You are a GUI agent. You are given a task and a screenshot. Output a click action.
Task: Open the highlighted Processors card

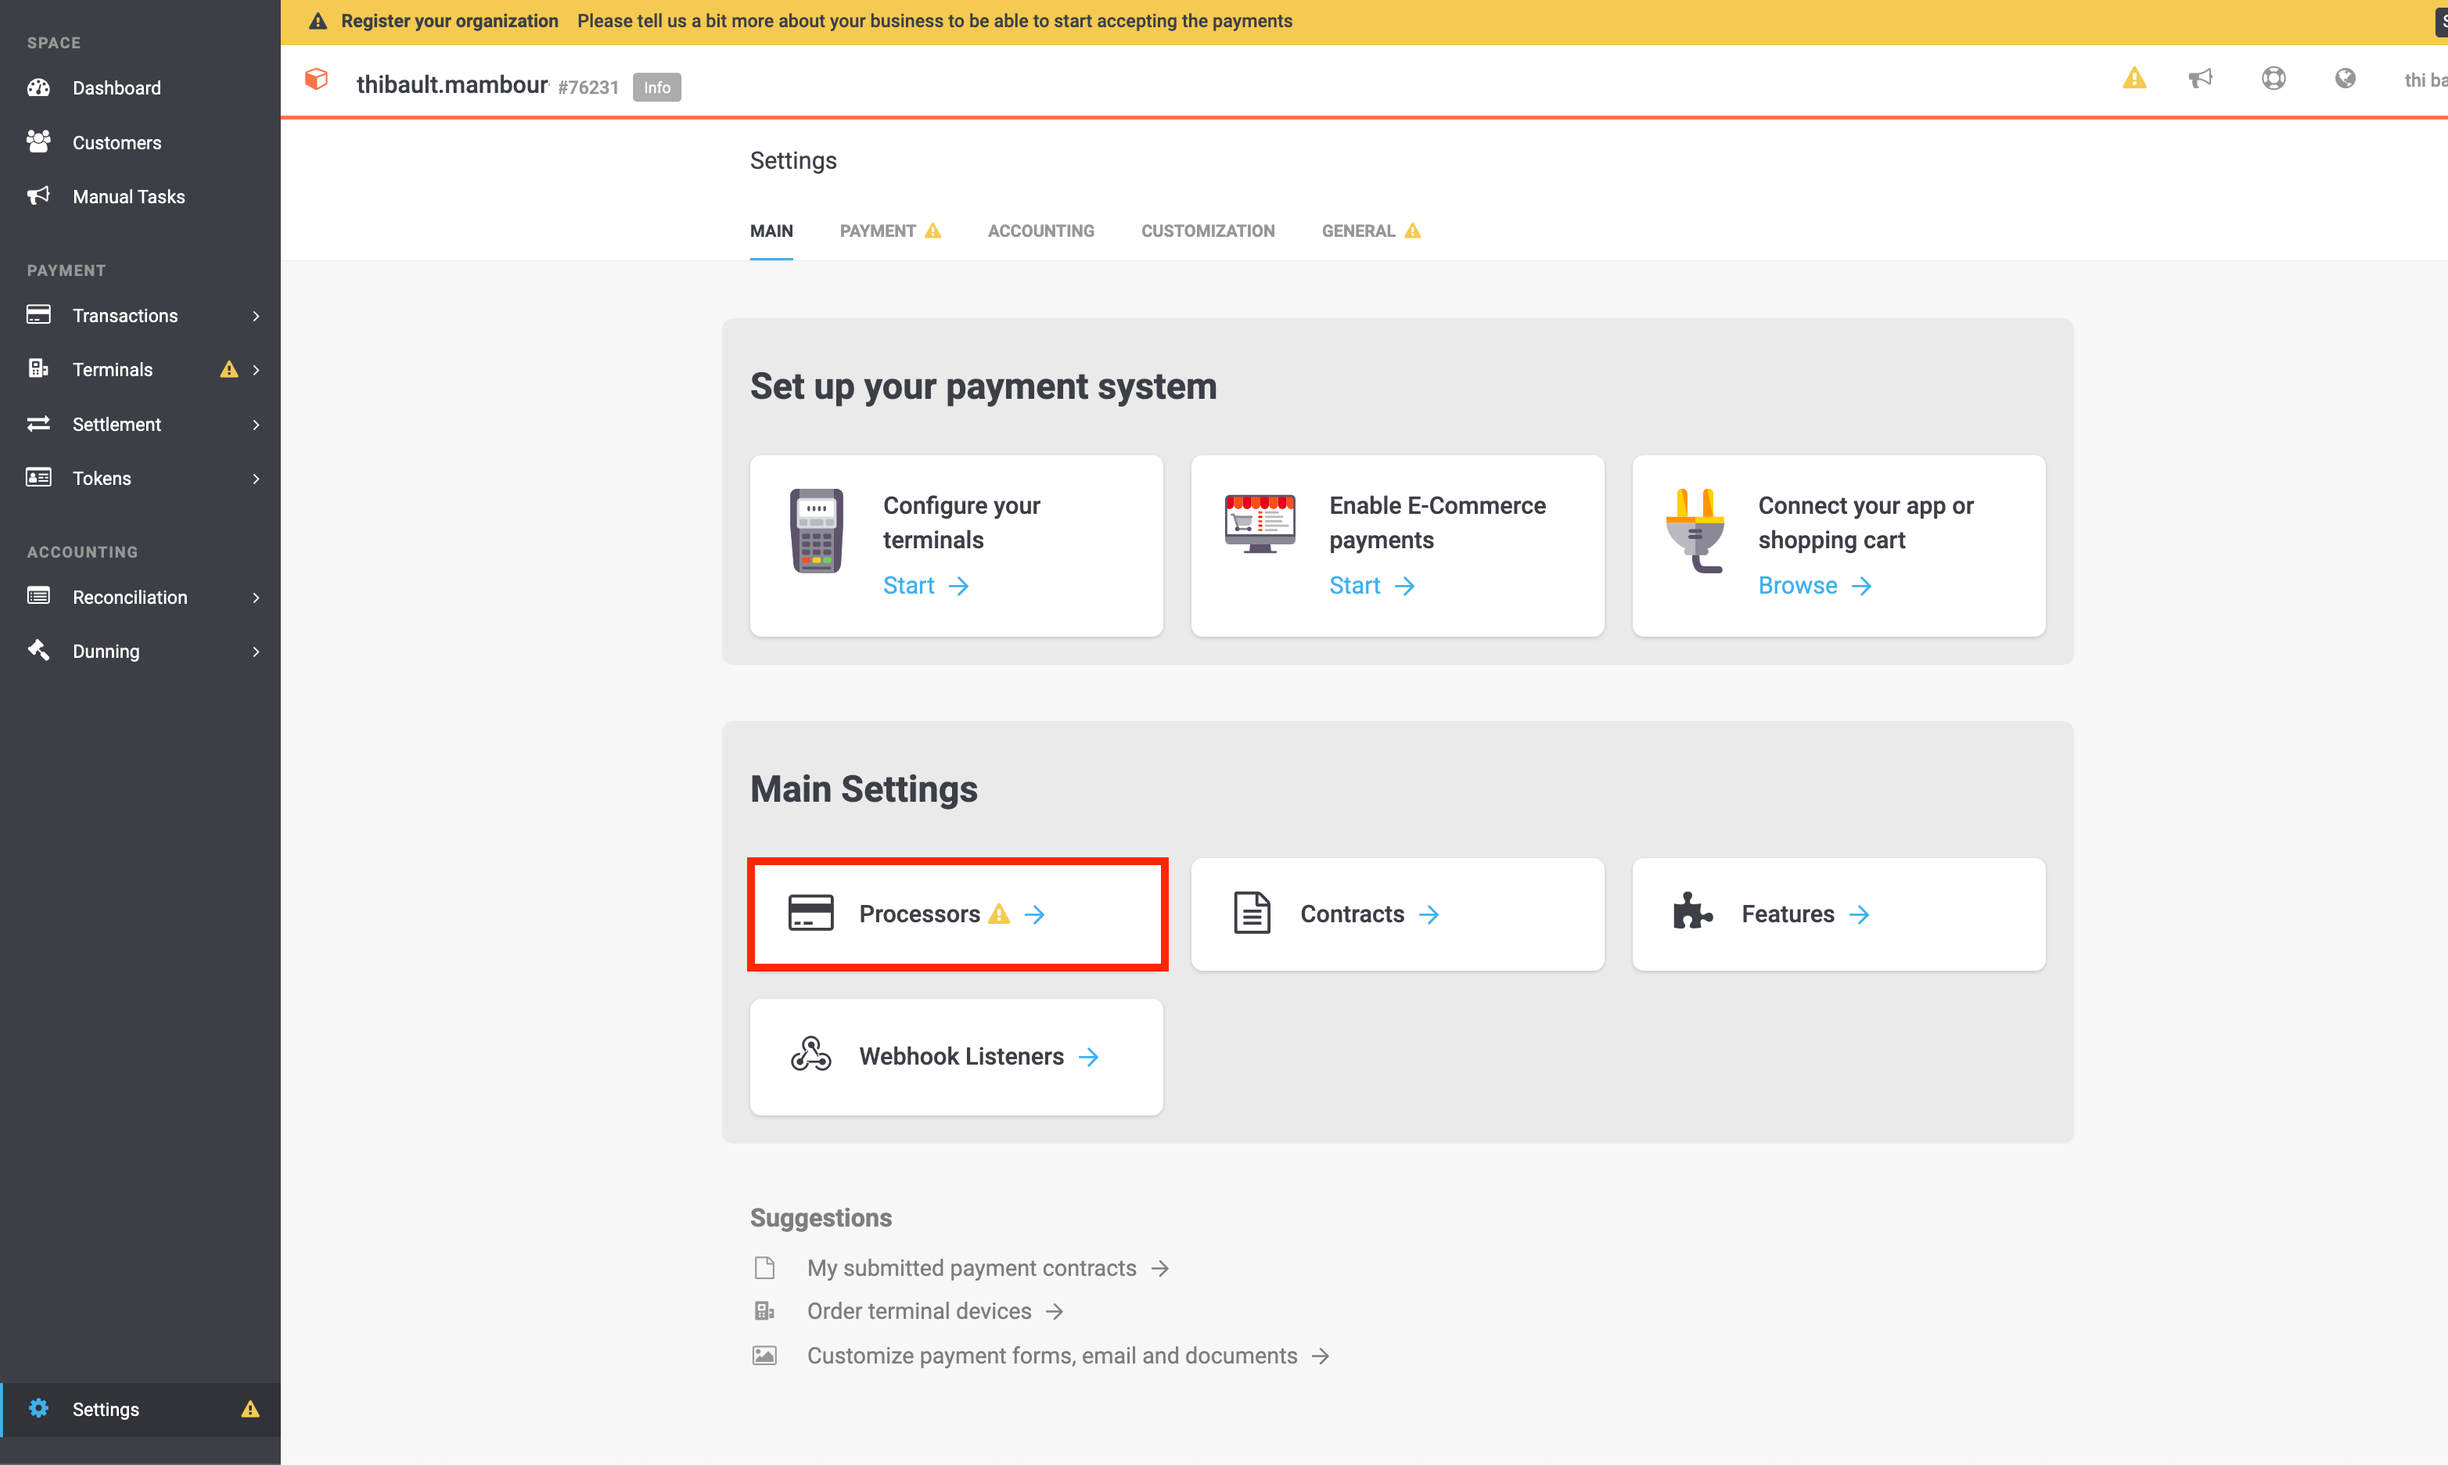[956, 913]
